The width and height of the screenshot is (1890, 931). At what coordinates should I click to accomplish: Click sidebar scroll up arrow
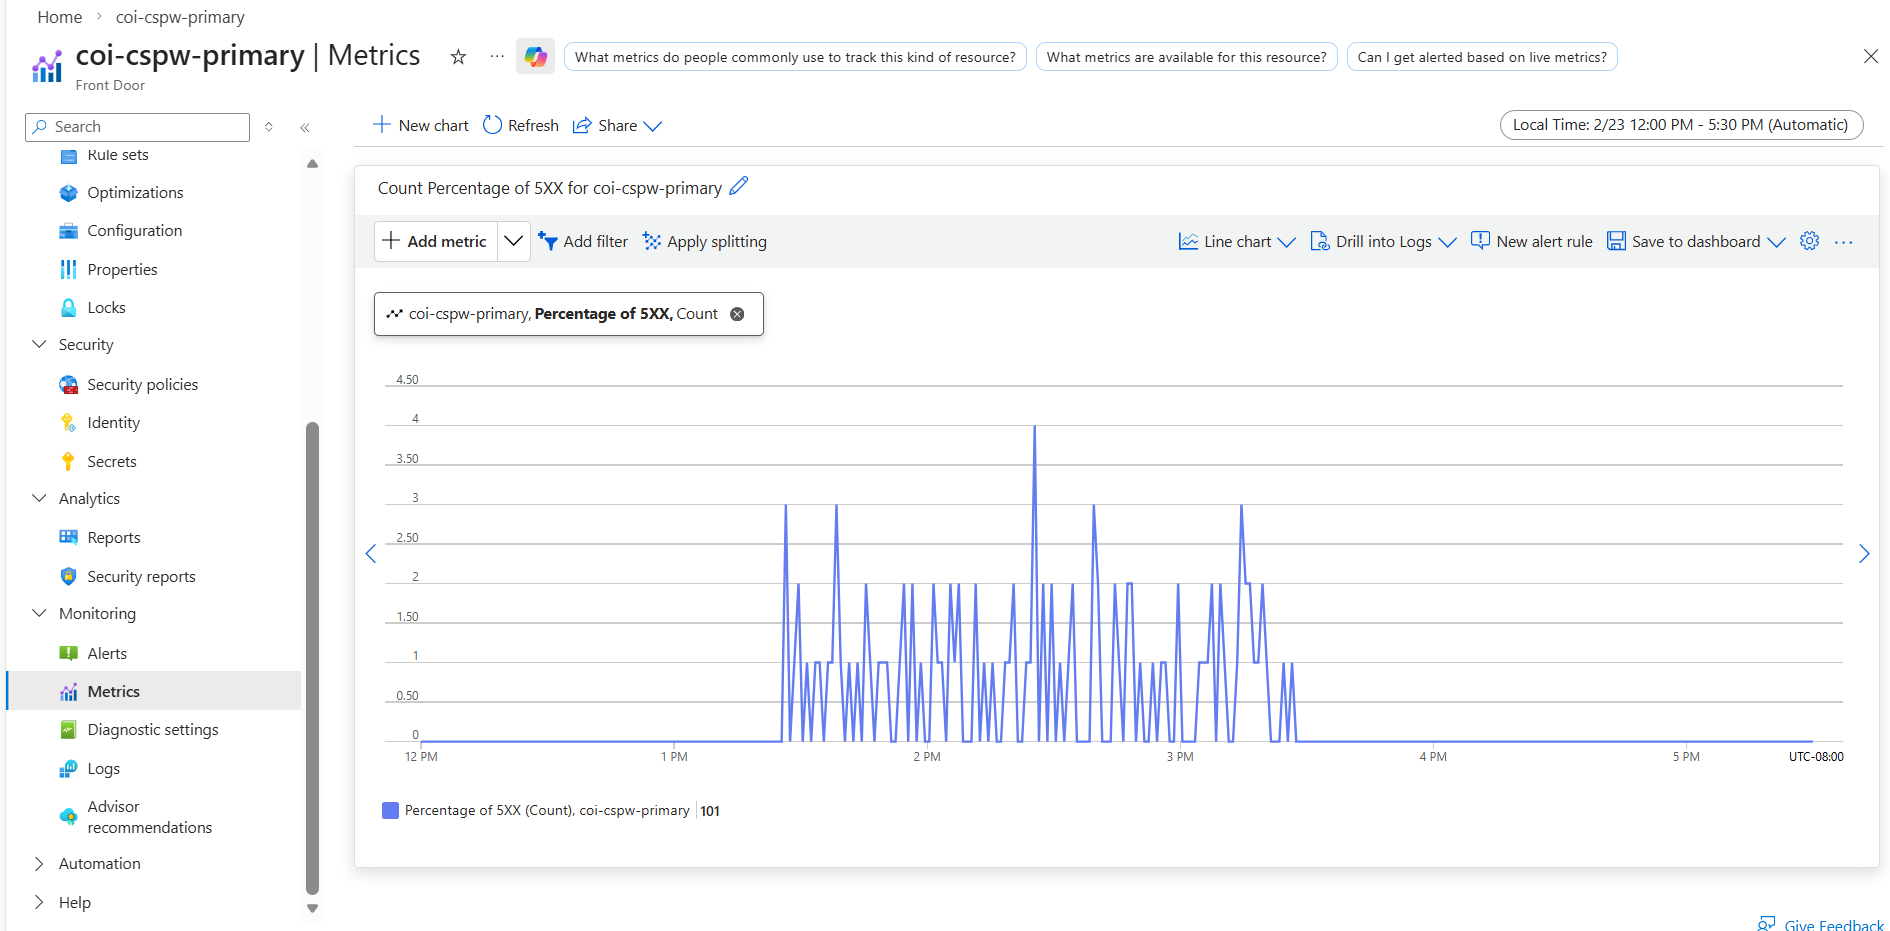(x=312, y=163)
